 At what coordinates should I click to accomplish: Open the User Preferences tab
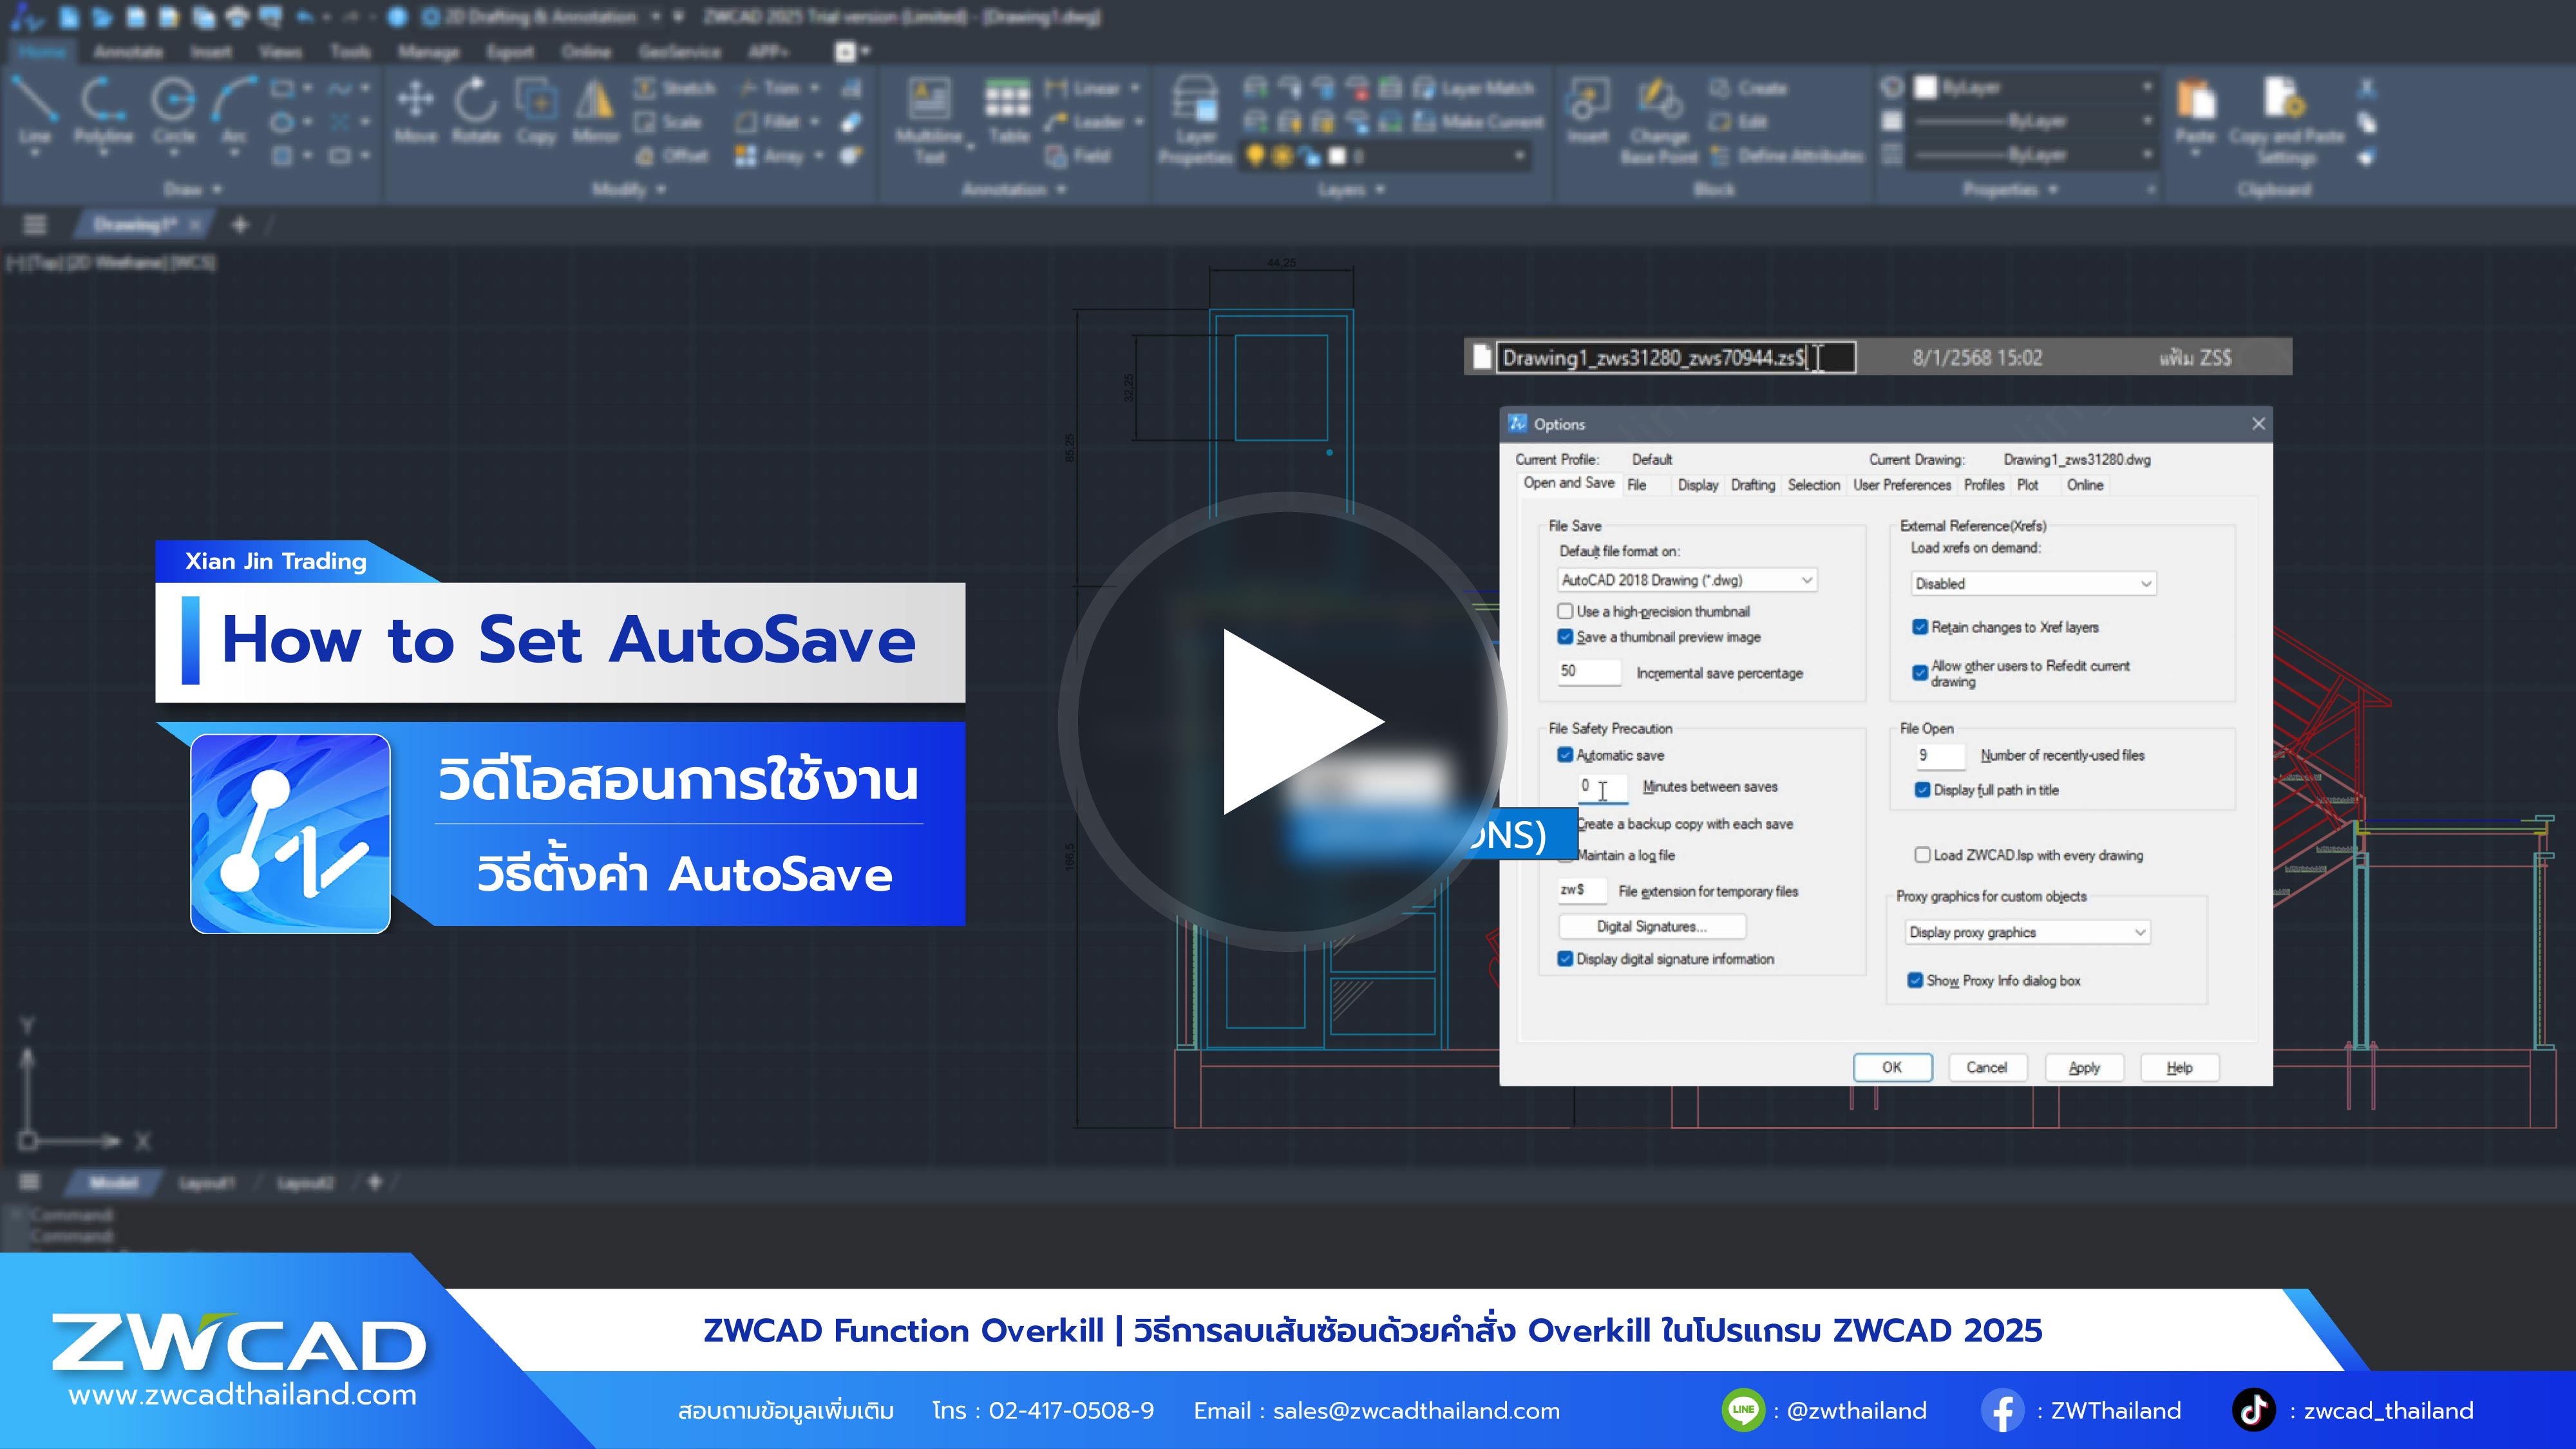pos(1901,485)
